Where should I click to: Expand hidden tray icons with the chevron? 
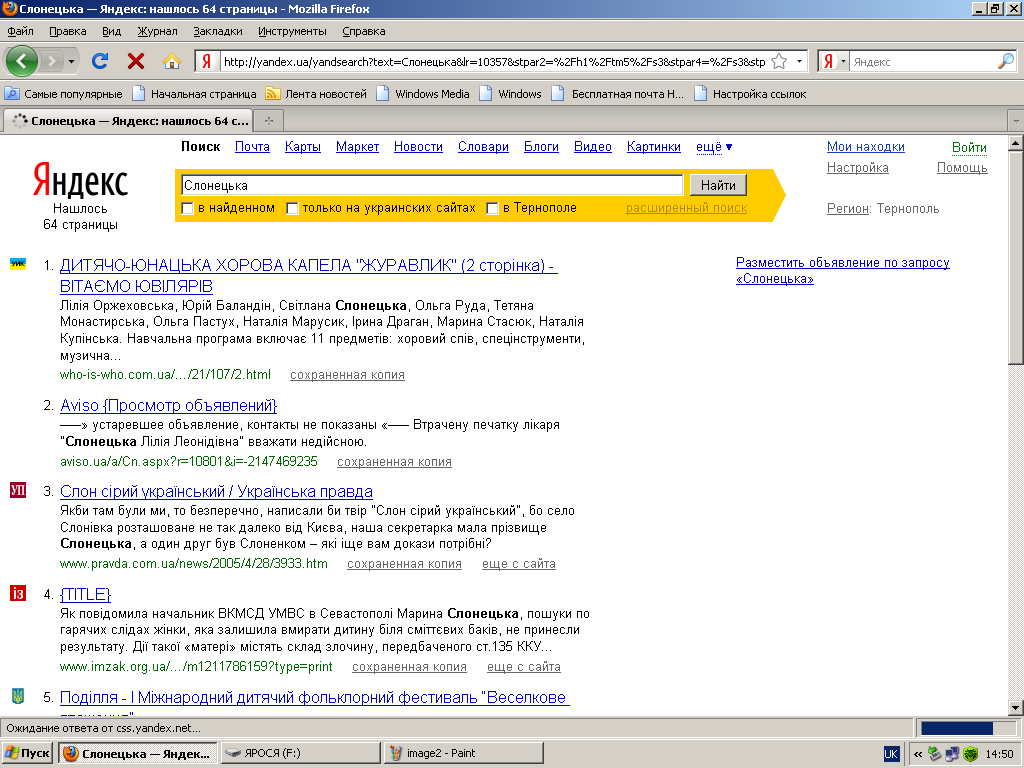[x=918, y=754]
